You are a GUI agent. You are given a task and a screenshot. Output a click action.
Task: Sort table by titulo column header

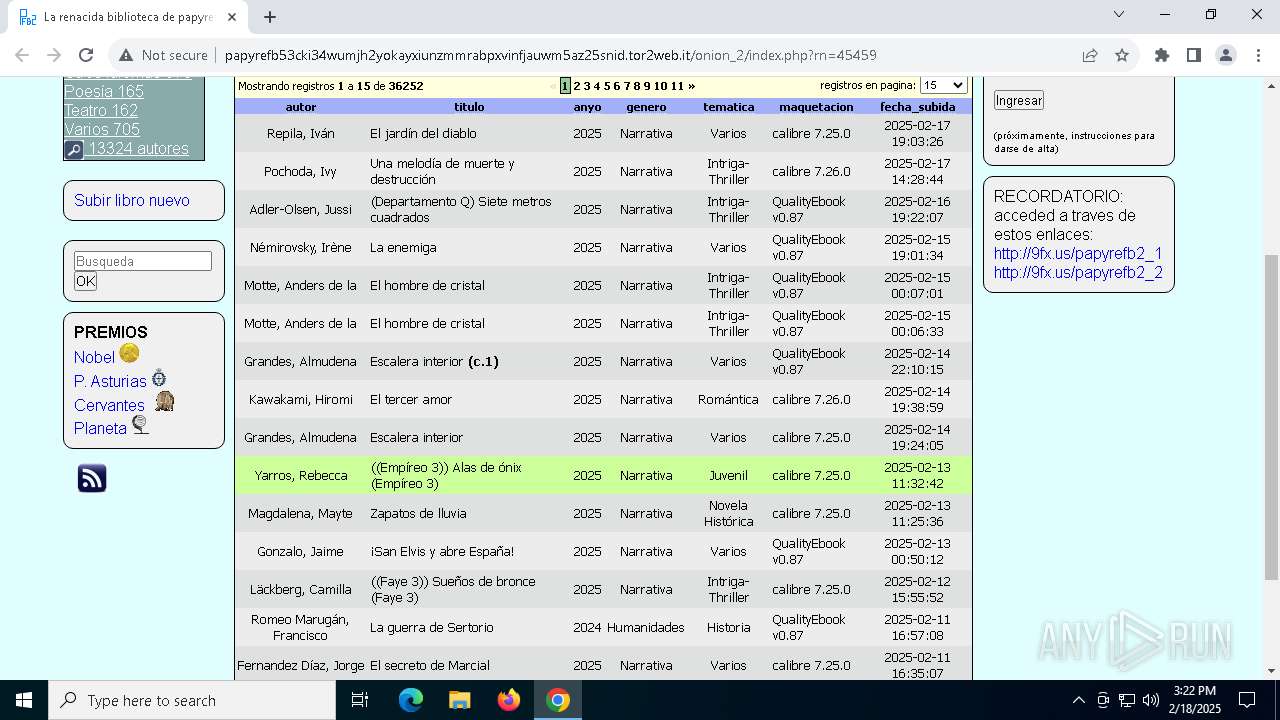coord(469,106)
